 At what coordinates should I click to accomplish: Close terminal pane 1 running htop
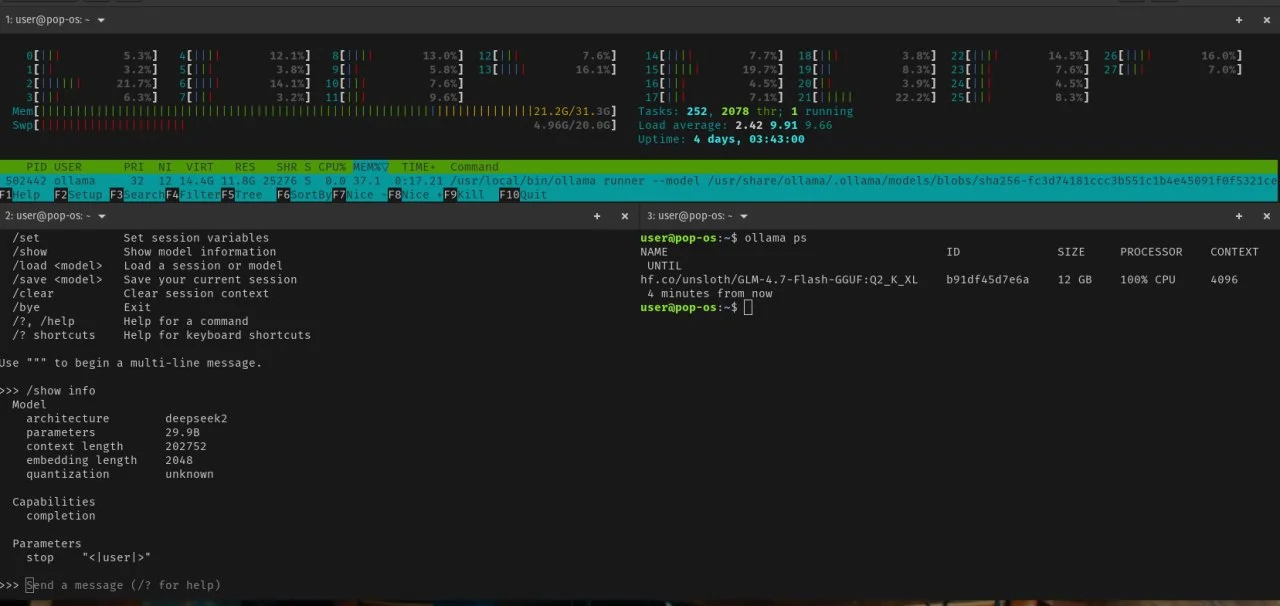(x=1267, y=20)
